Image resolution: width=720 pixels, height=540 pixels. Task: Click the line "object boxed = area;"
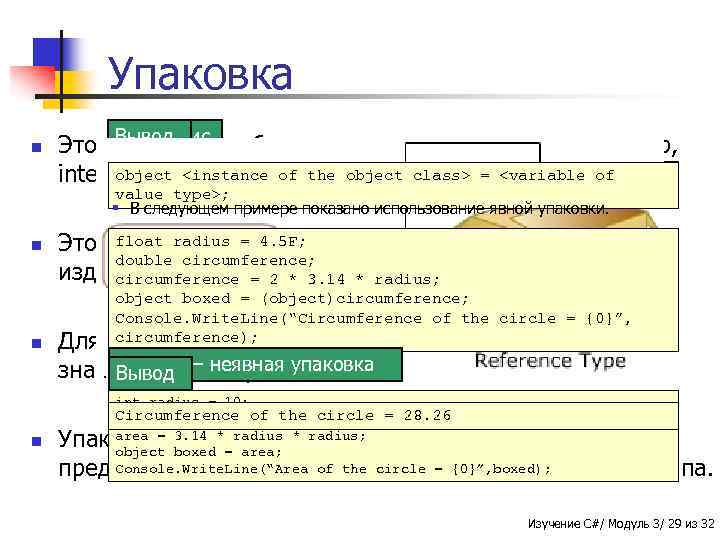click(x=198, y=452)
